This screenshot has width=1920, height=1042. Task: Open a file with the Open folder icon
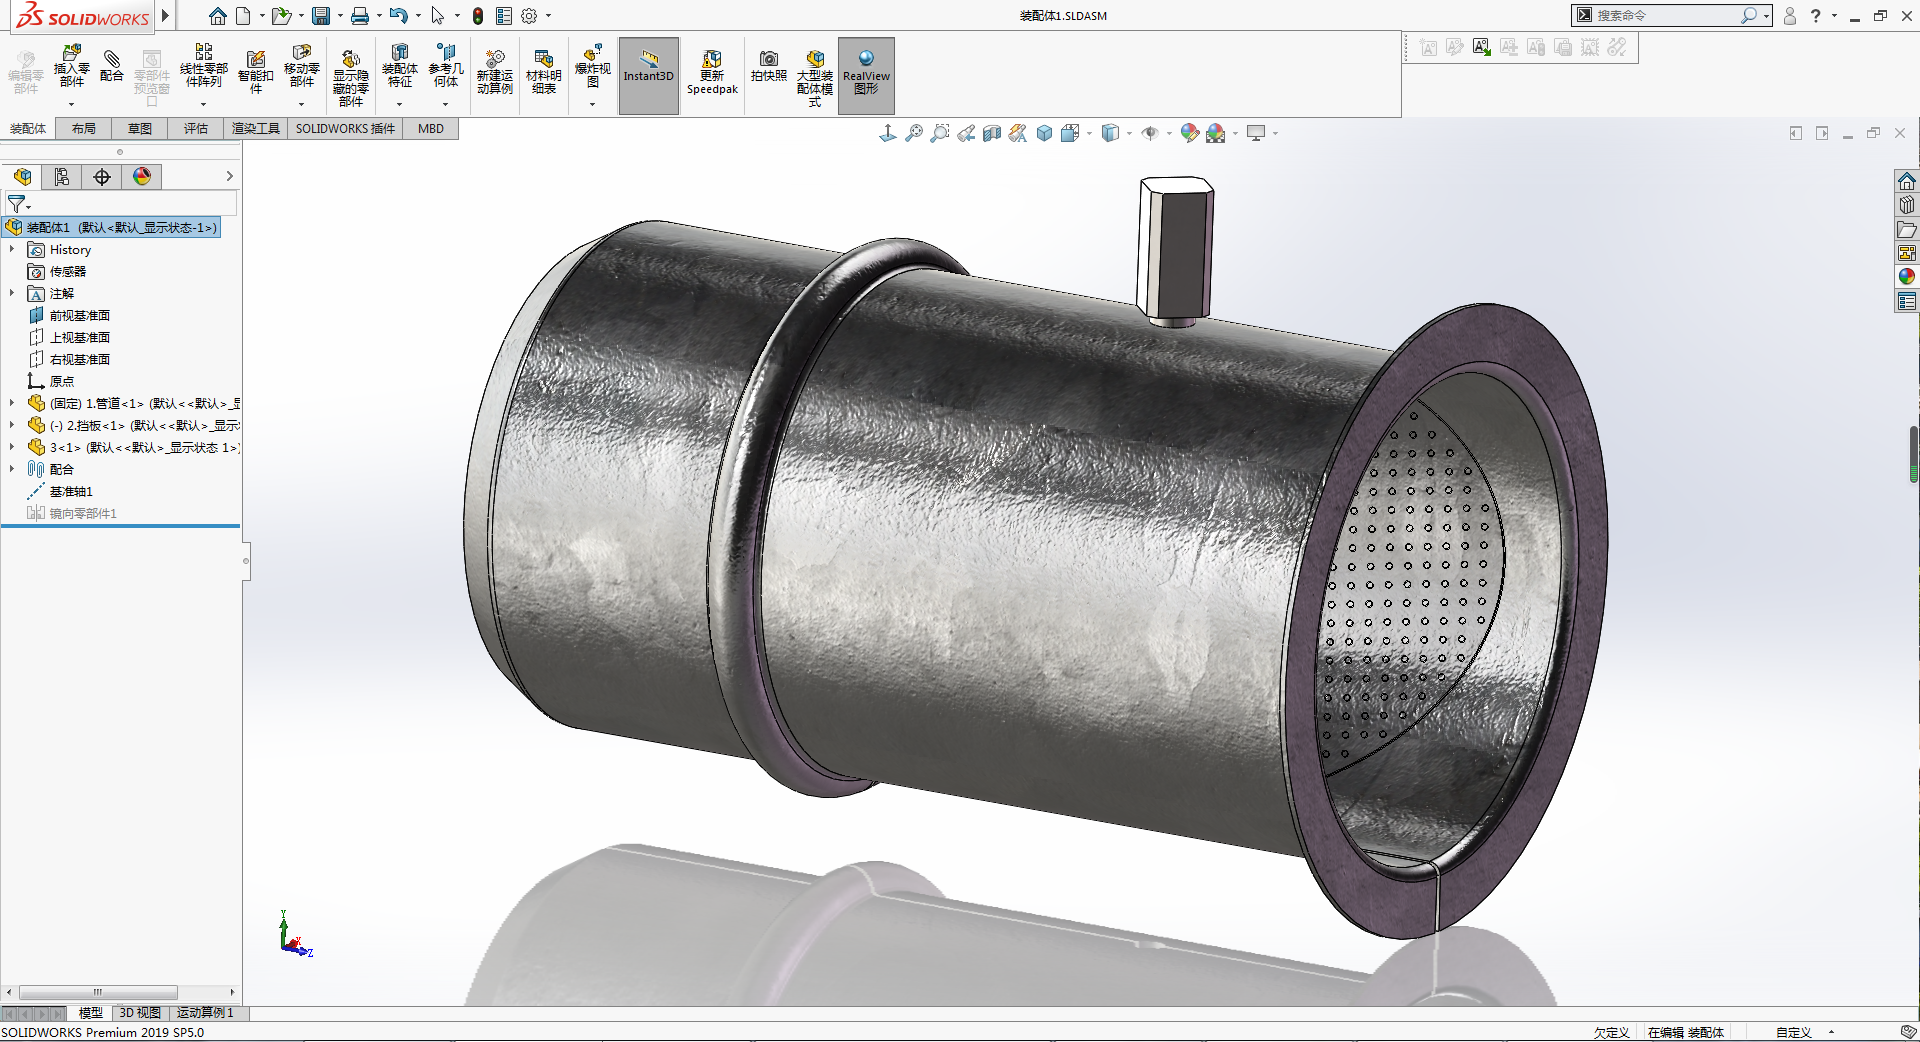tap(281, 16)
